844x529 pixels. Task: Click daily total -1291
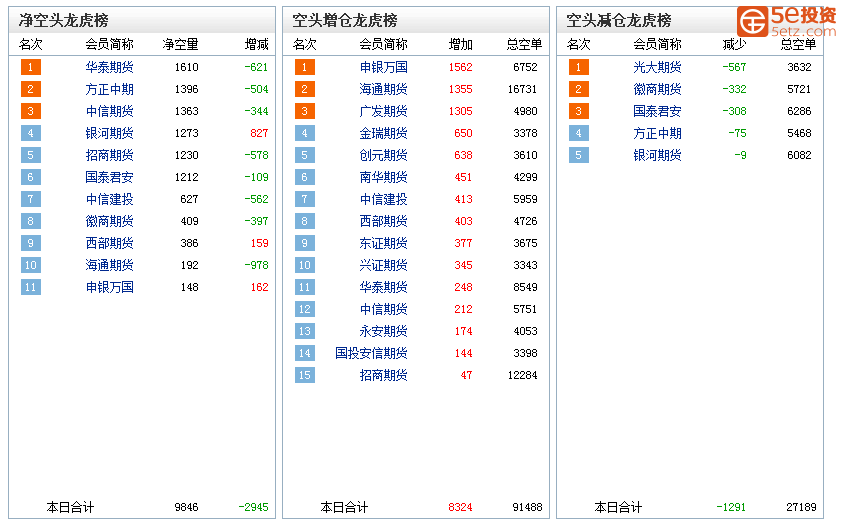(732, 507)
